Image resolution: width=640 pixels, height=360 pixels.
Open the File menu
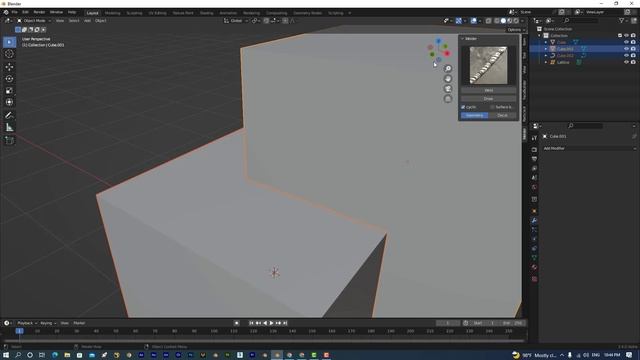click(14, 12)
